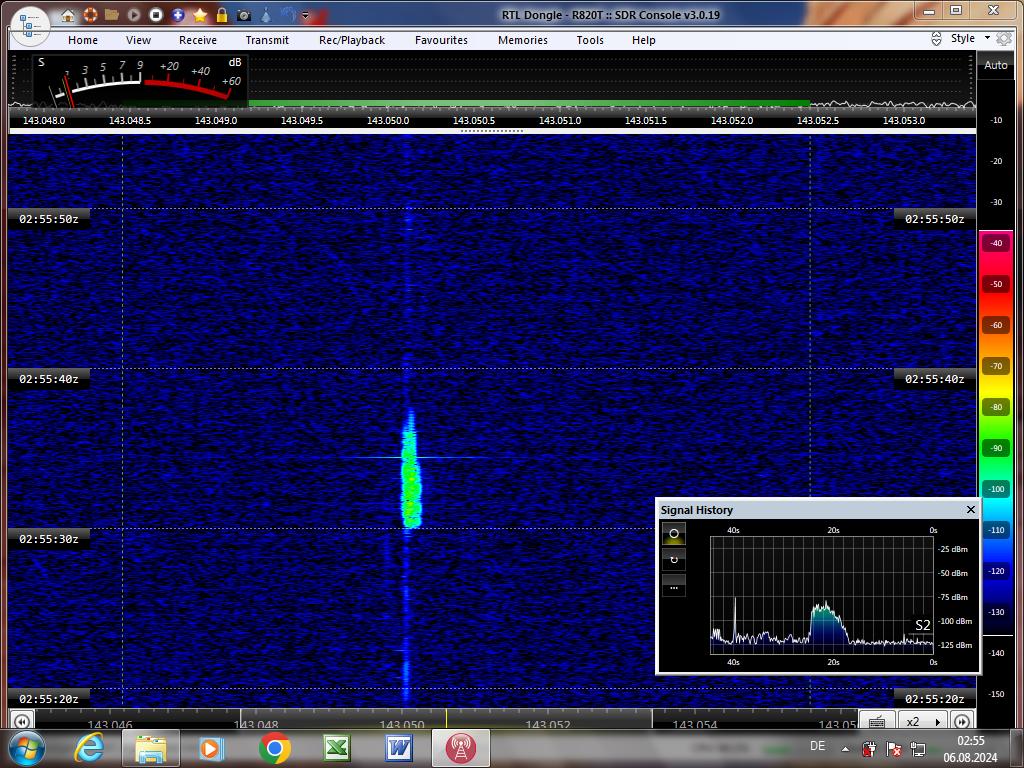The width and height of the screenshot is (1024, 768).
Task: Click the fast-forward button on bottom frequency bar
Action: point(962,721)
